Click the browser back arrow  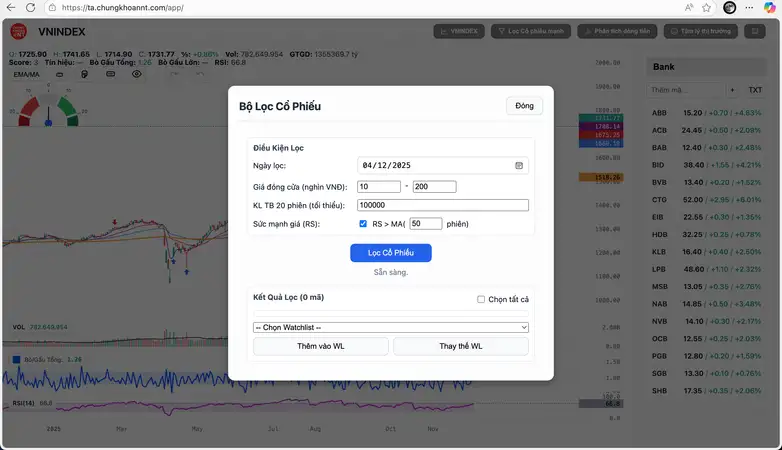click(x=11, y=7)
